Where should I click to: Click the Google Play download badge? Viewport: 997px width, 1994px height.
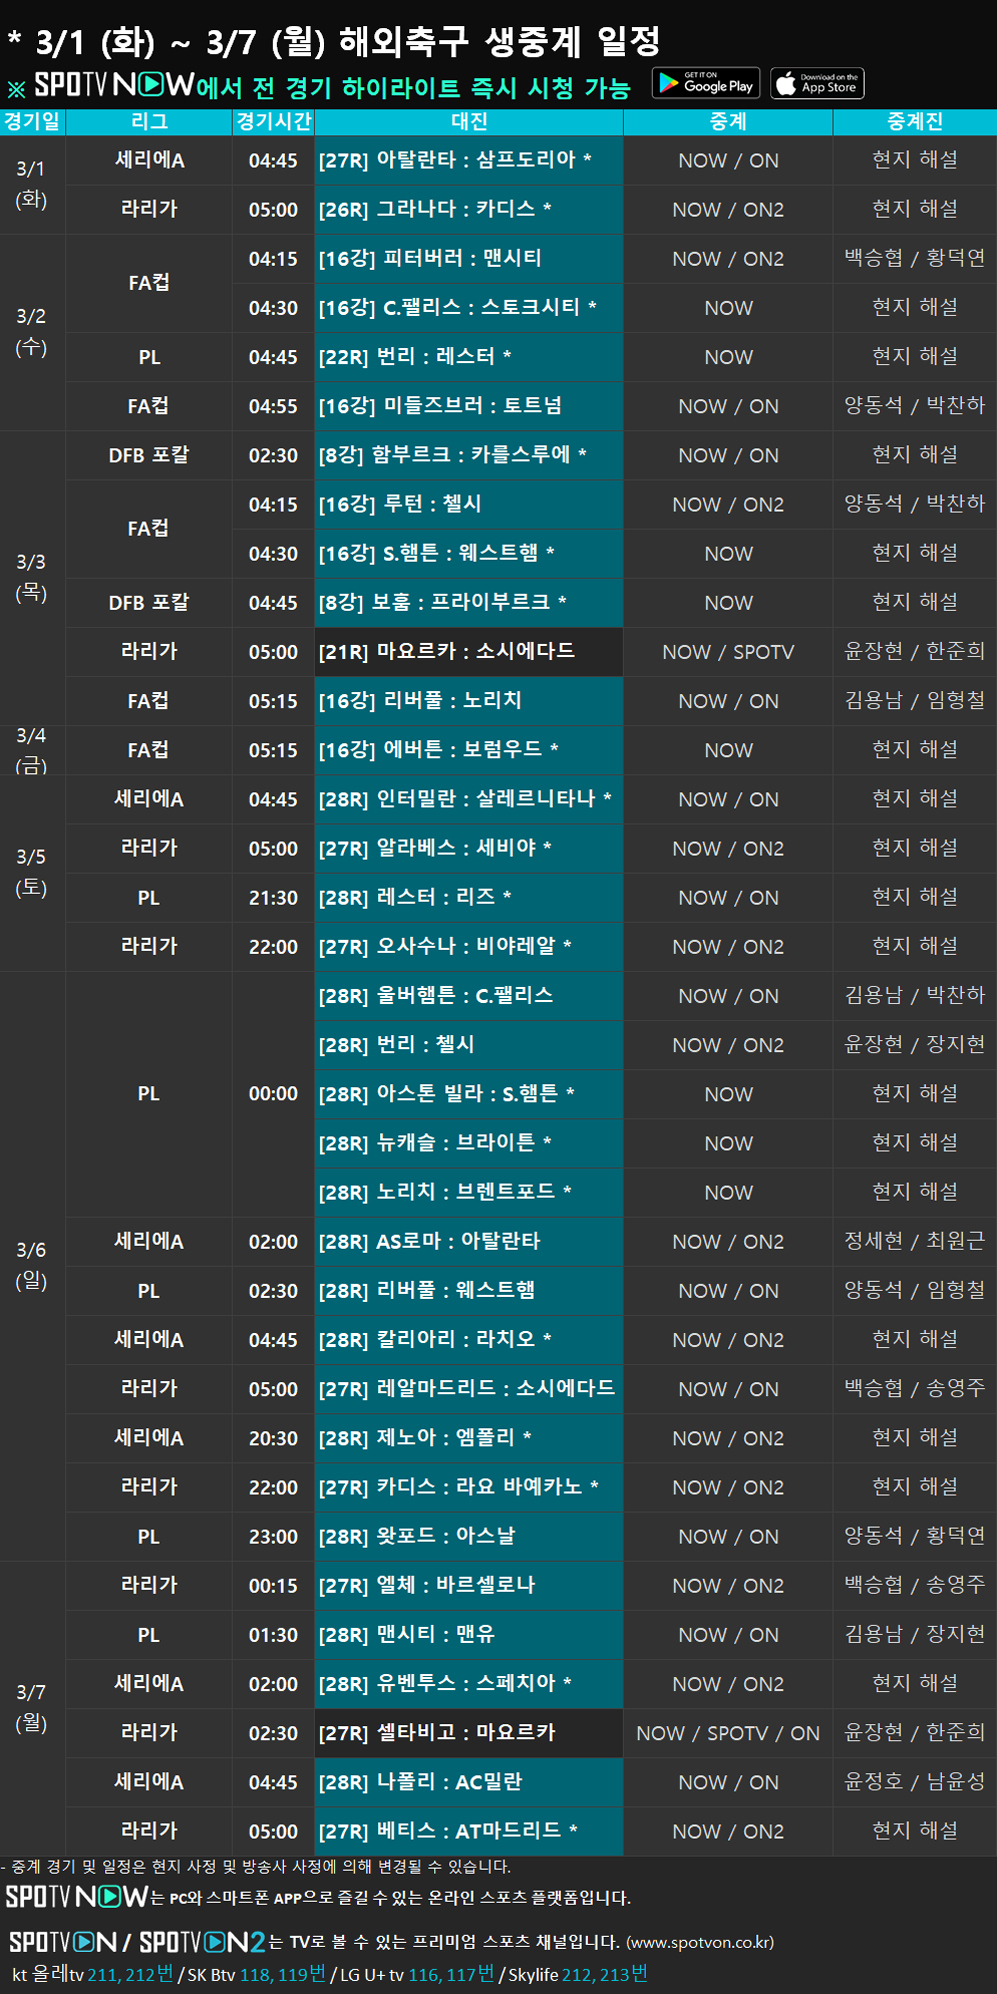pos(706,84)
